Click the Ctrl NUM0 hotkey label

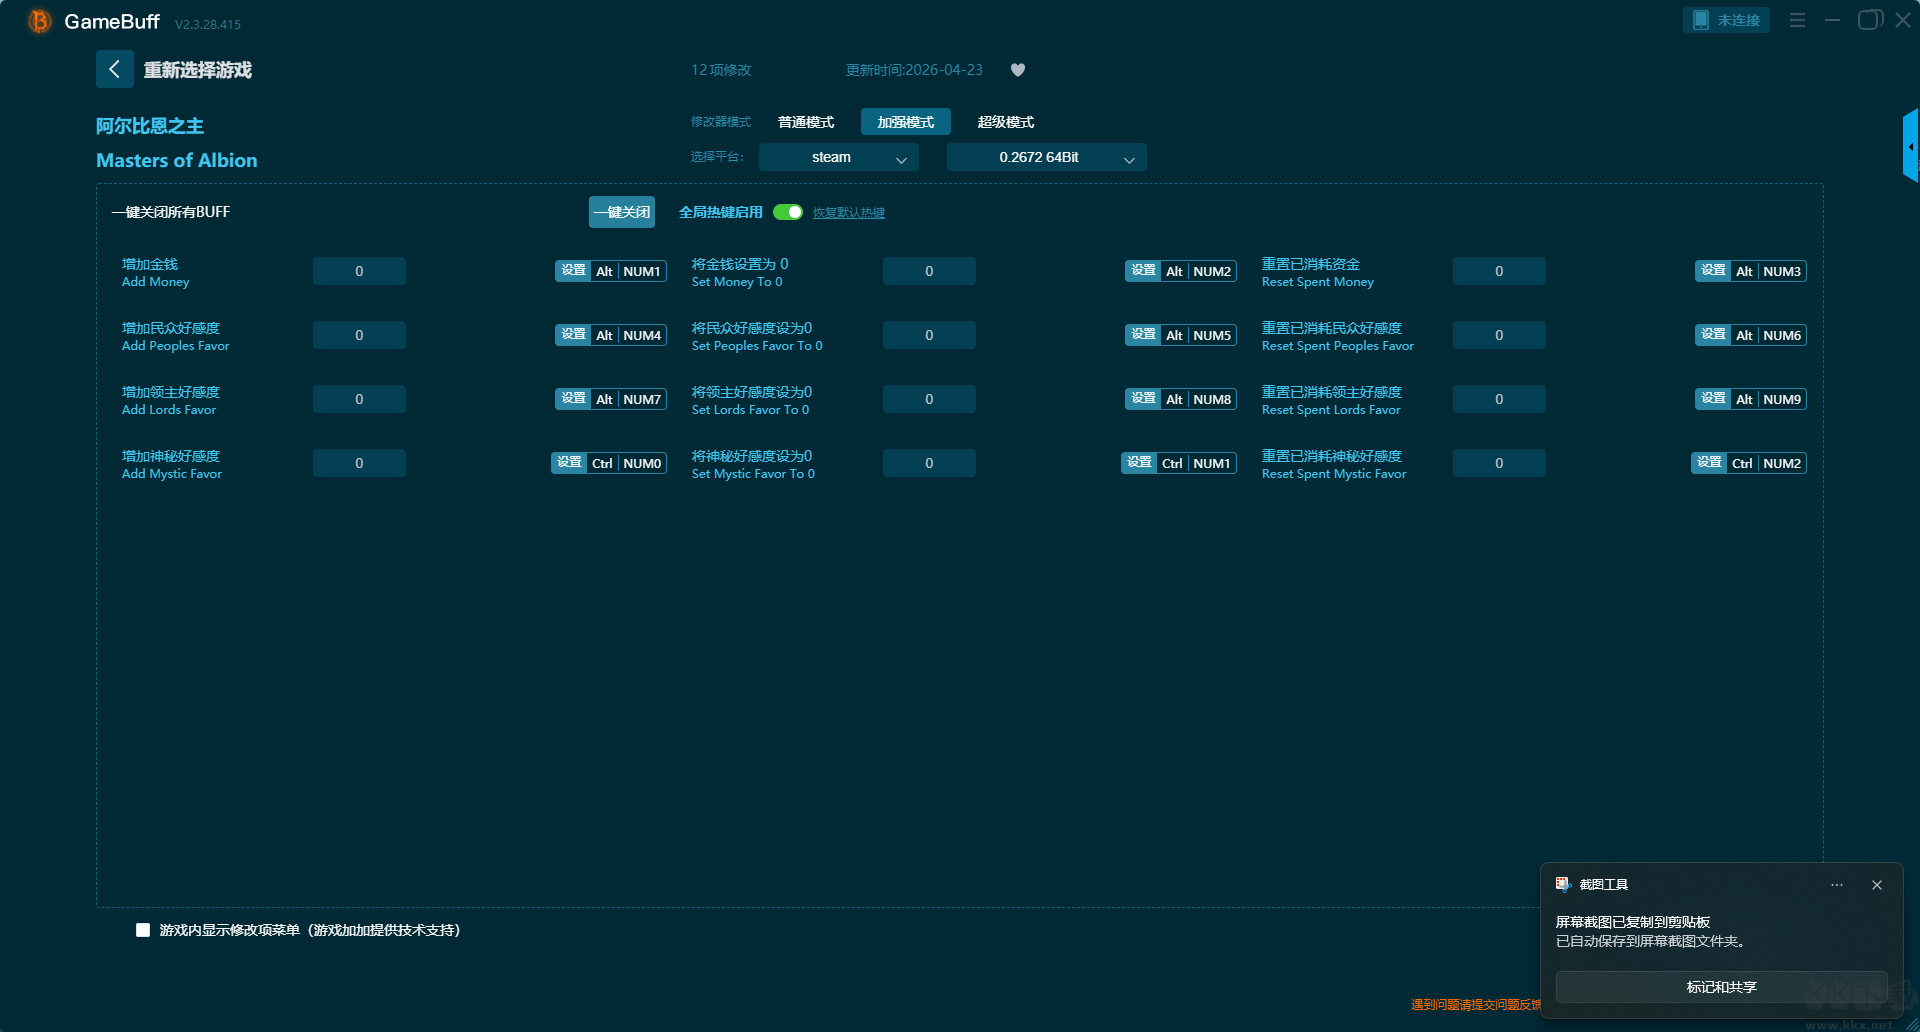[627, 463]
